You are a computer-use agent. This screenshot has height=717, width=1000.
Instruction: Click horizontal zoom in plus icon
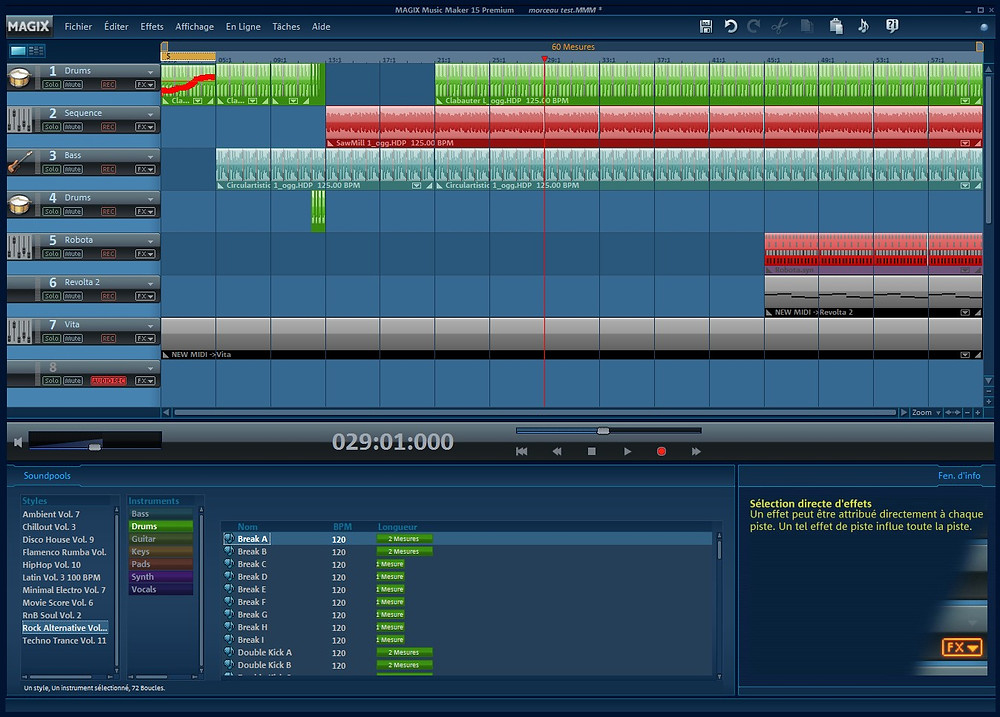click(978, 413)
